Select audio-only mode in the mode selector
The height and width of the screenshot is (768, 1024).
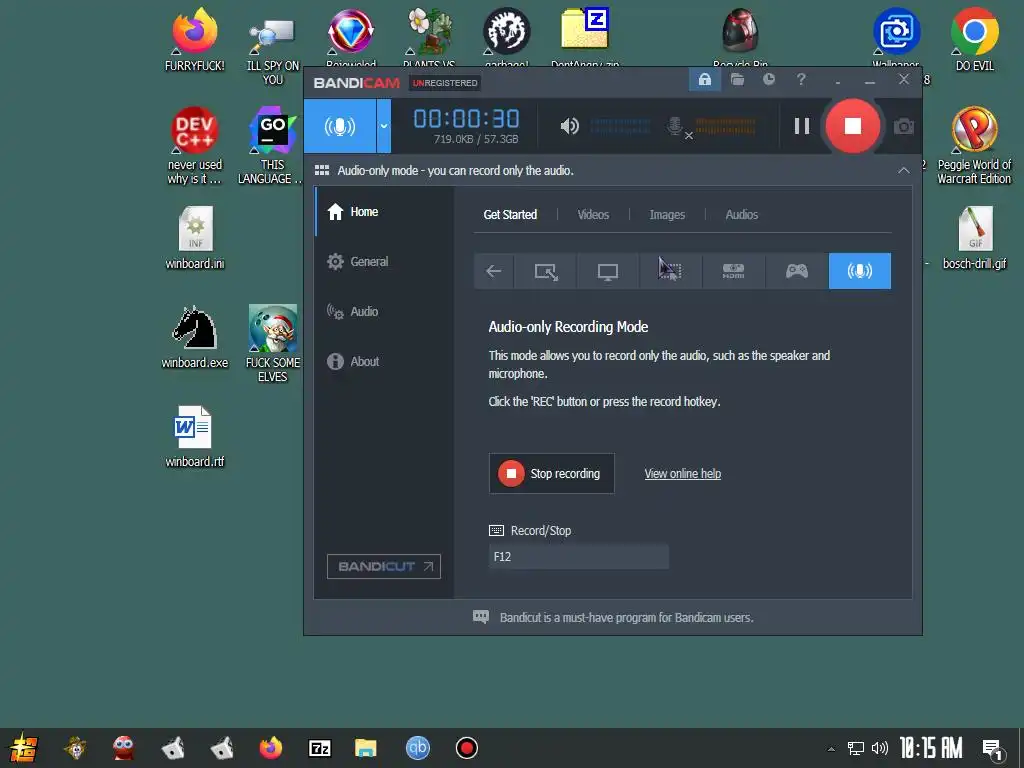pyautogui.click(x=859, y=271)
